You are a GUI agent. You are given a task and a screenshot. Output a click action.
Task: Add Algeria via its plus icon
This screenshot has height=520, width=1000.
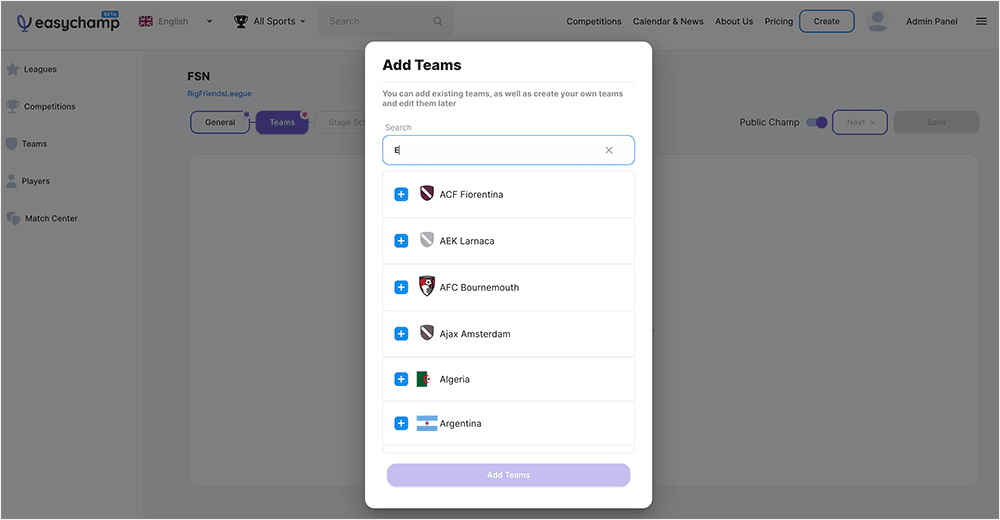pyautogui.click(x=401, y=379)
